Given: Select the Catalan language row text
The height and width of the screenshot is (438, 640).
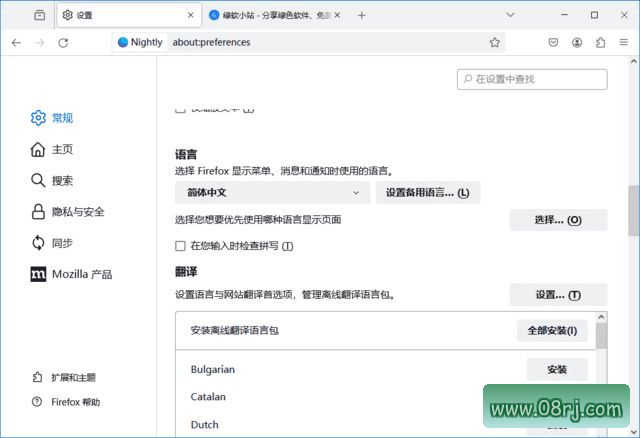Looking at the screenshot, I should click(x=208, y=397).
